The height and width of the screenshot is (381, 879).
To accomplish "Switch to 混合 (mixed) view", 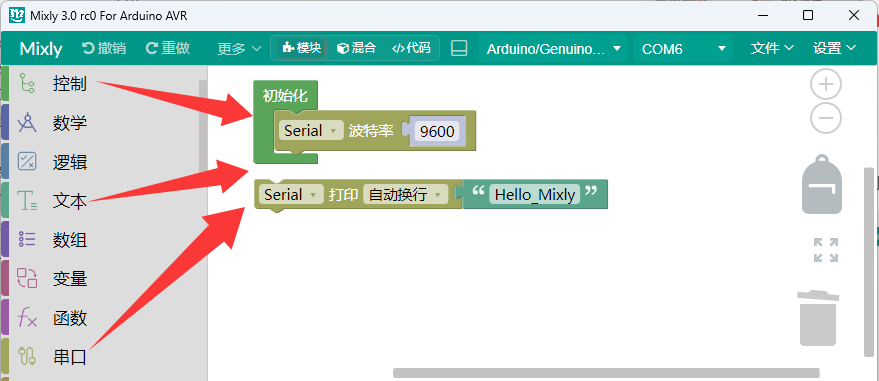I will 357,48.
